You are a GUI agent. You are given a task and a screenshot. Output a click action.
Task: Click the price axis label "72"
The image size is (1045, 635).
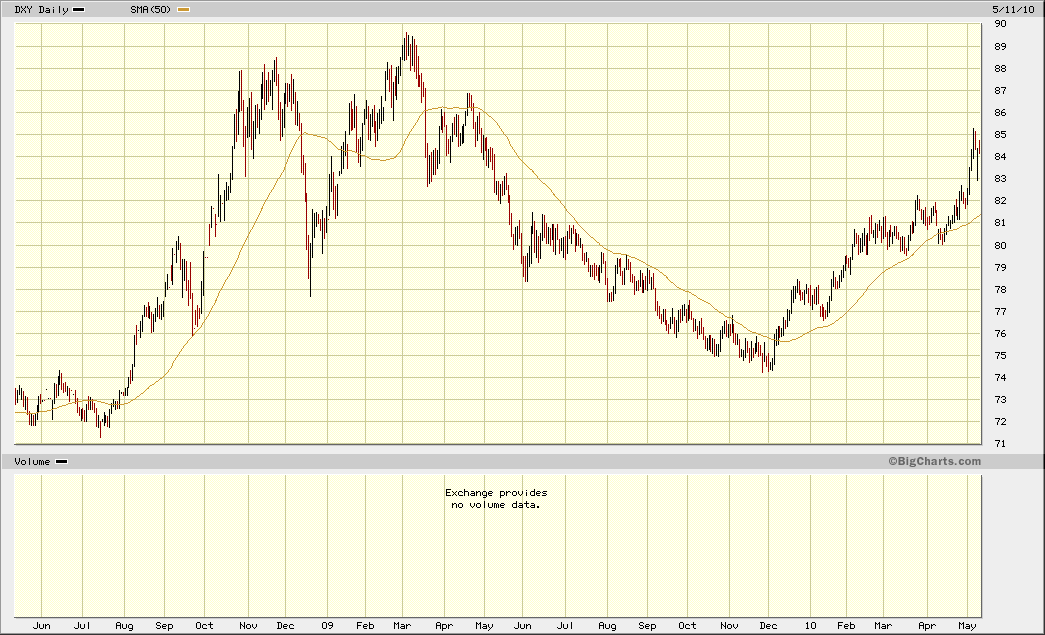[x=1000, y=421]
